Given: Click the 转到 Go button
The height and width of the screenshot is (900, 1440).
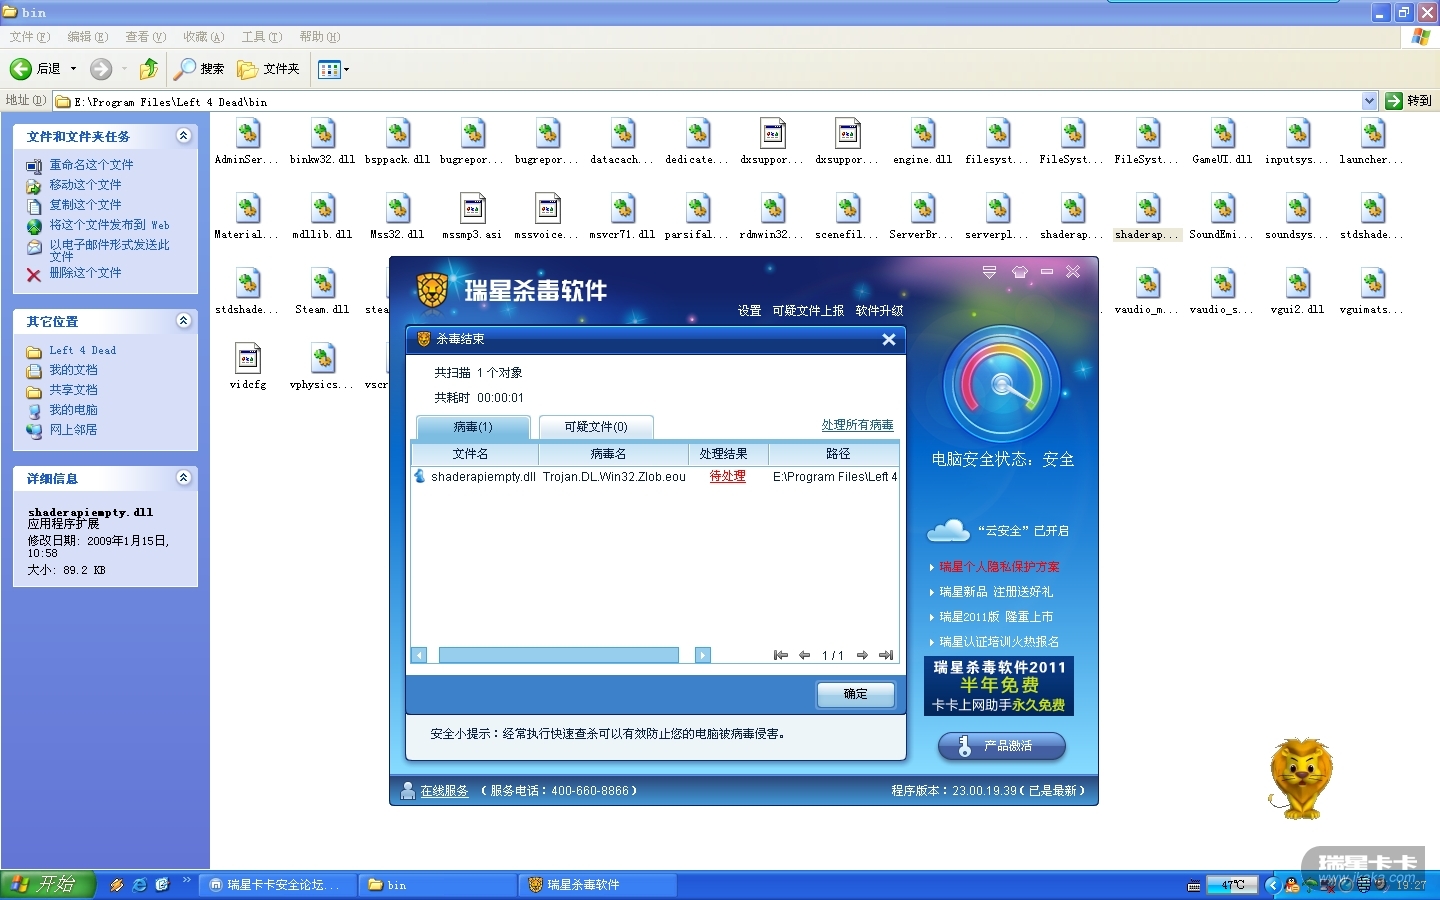Looking at the screenshot, I should pyautogui.click(x=1409, y=101).
